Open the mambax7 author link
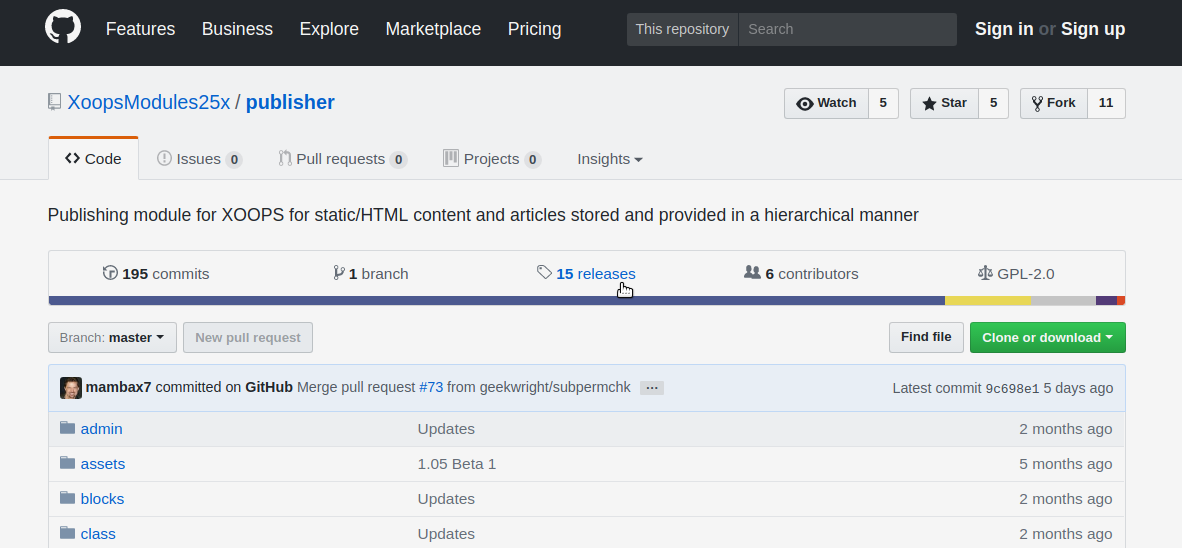Viewport: 1182px width, 548px height. 118,387
